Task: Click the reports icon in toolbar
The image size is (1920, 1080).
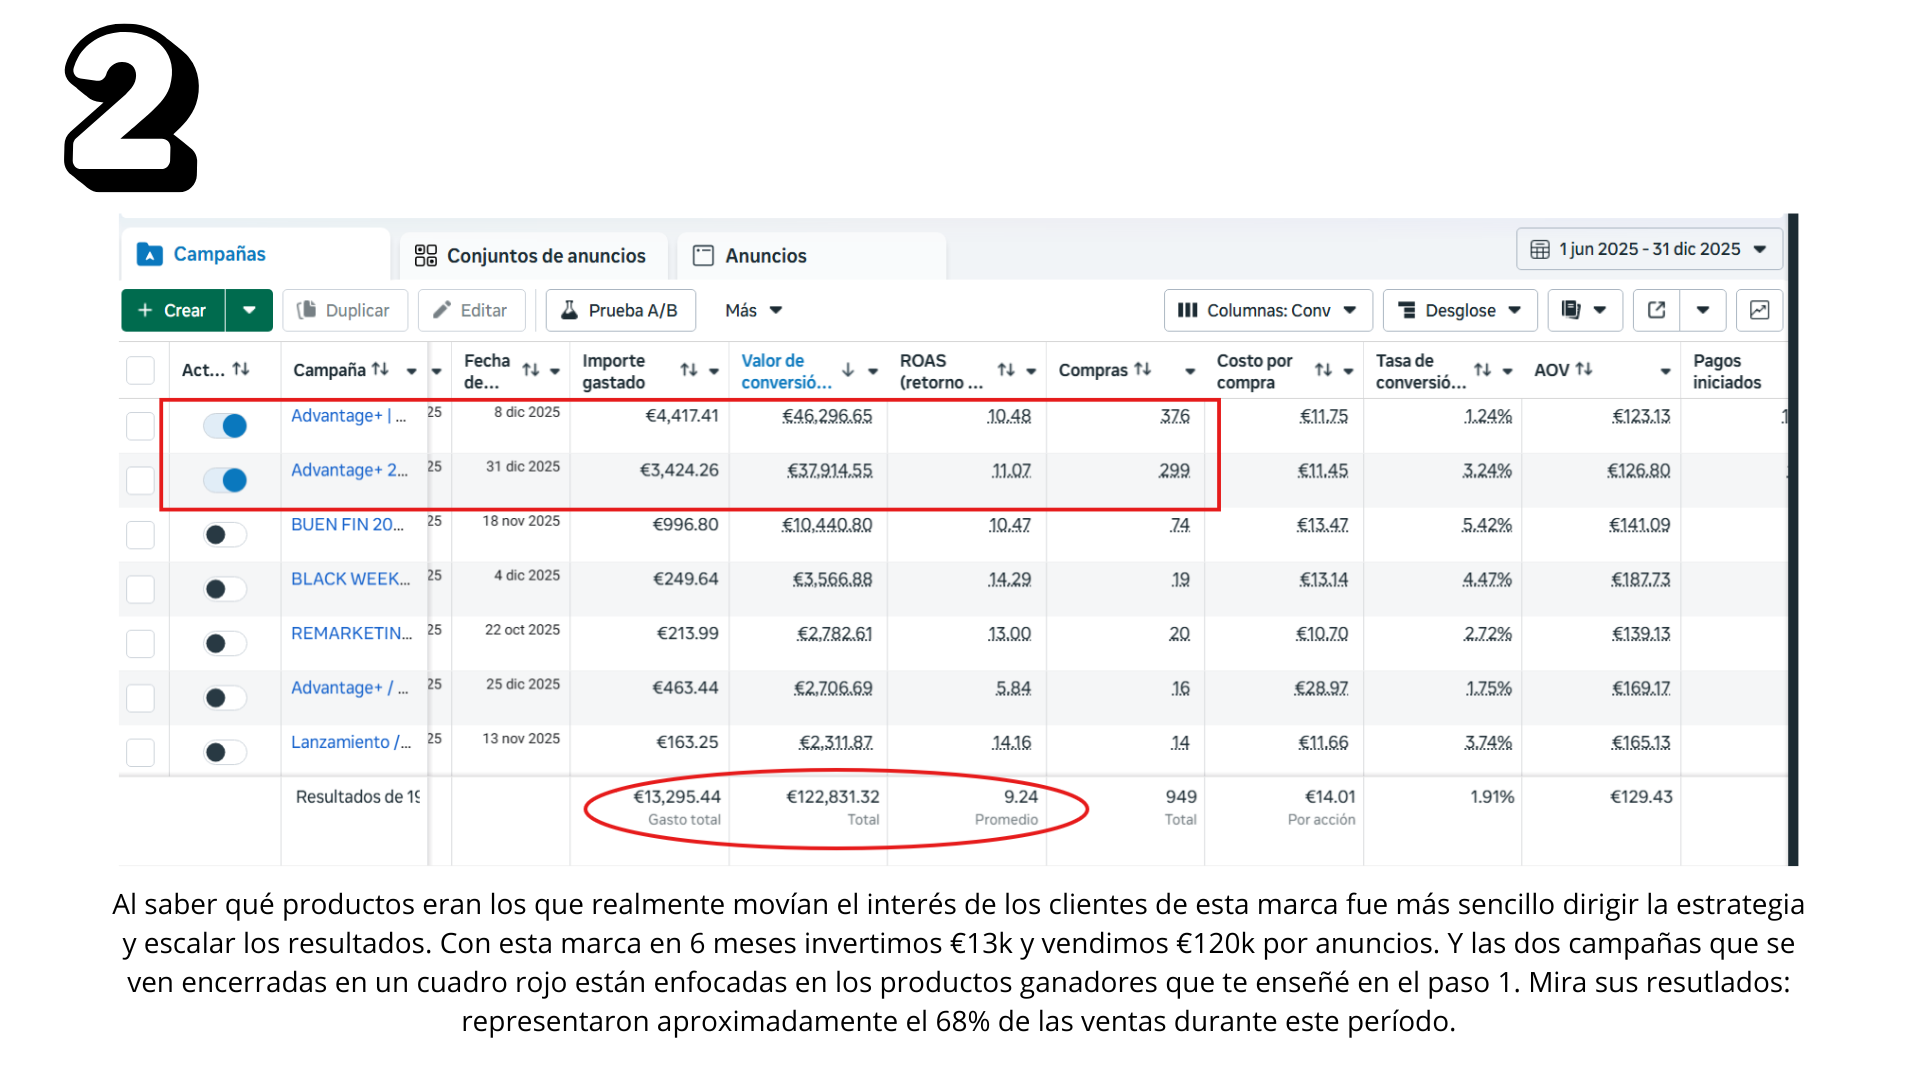Action: (x=1571, y=310)
